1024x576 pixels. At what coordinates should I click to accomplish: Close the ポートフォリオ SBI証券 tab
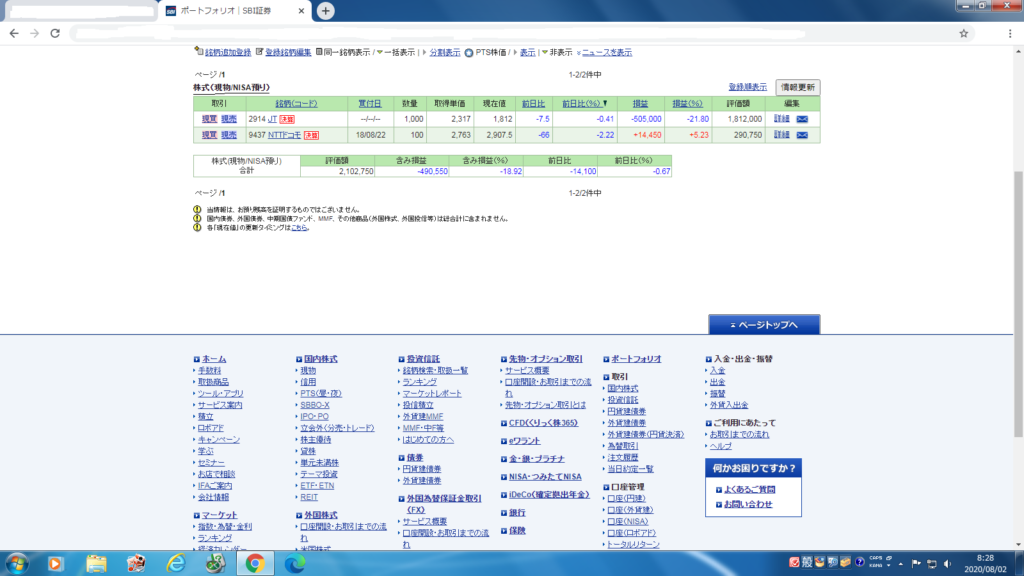[301, 10]
